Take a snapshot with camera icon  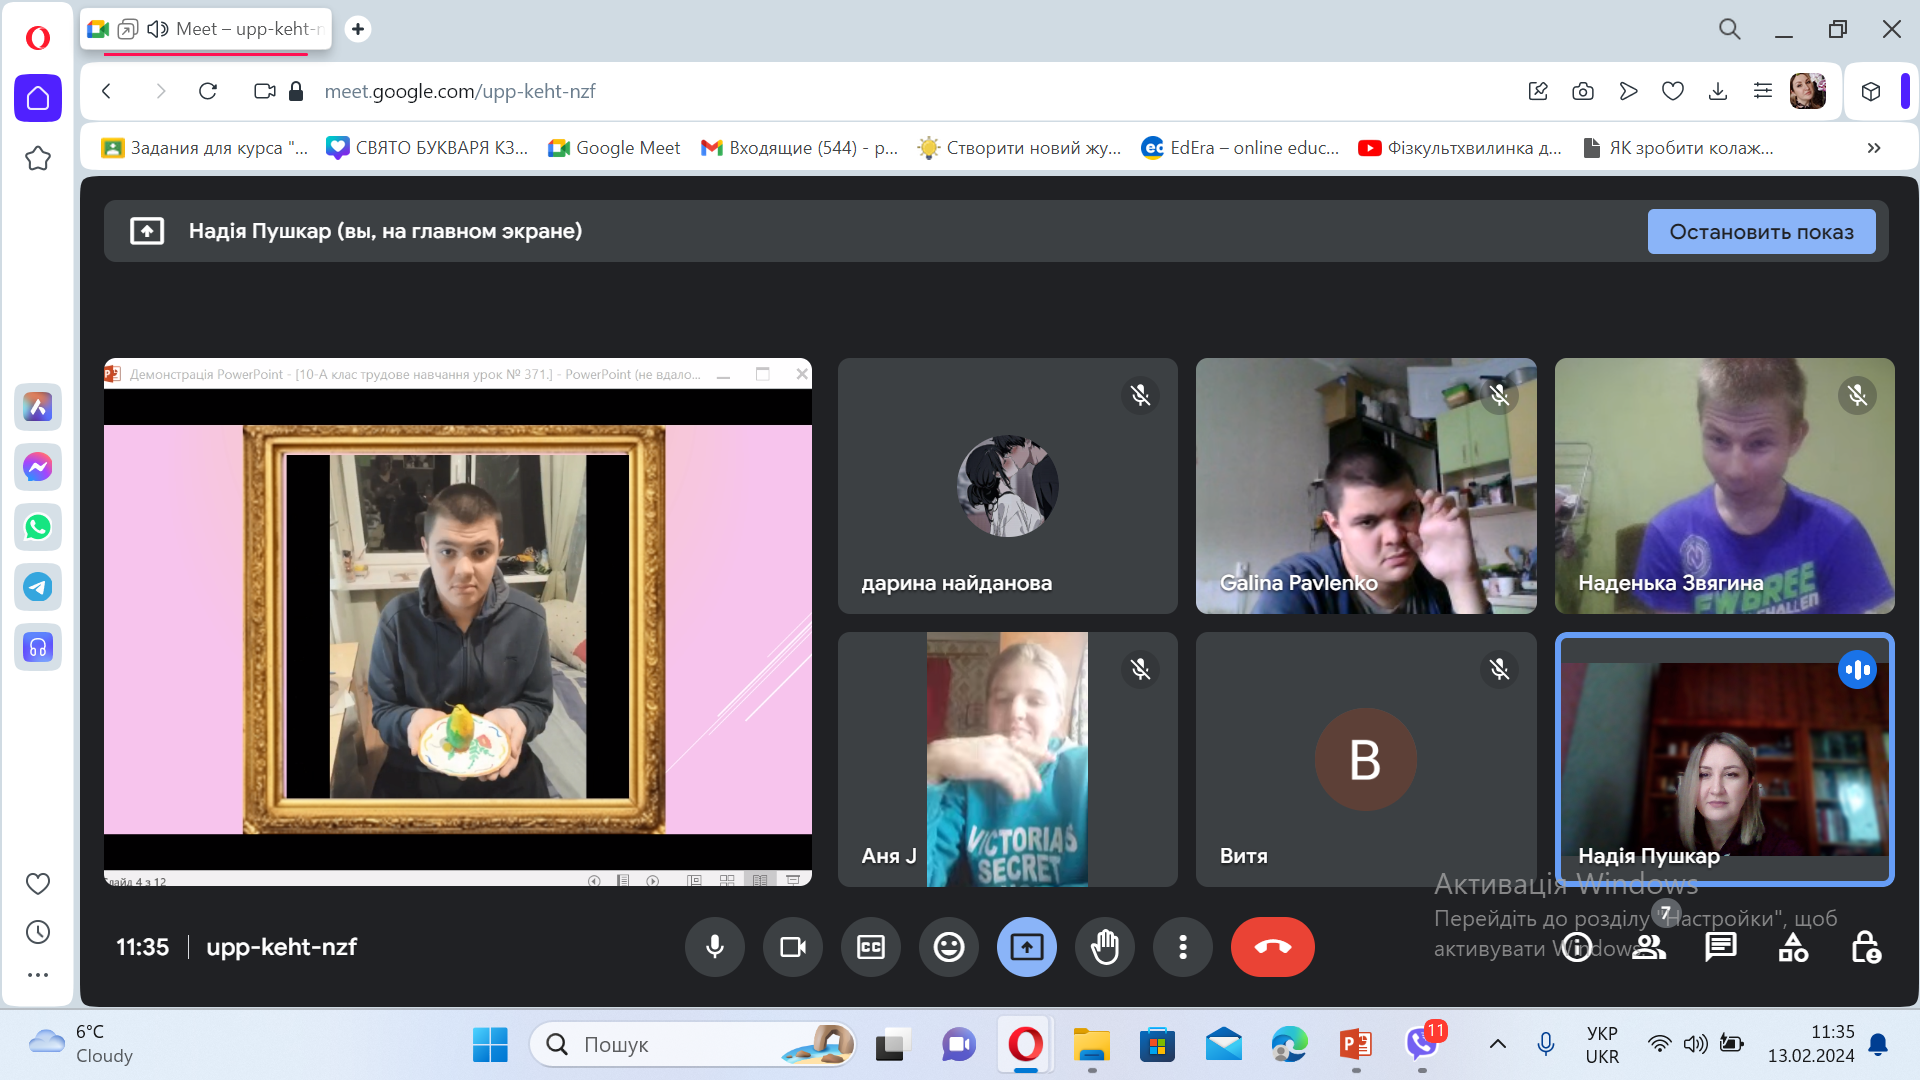pos(1583,91)
